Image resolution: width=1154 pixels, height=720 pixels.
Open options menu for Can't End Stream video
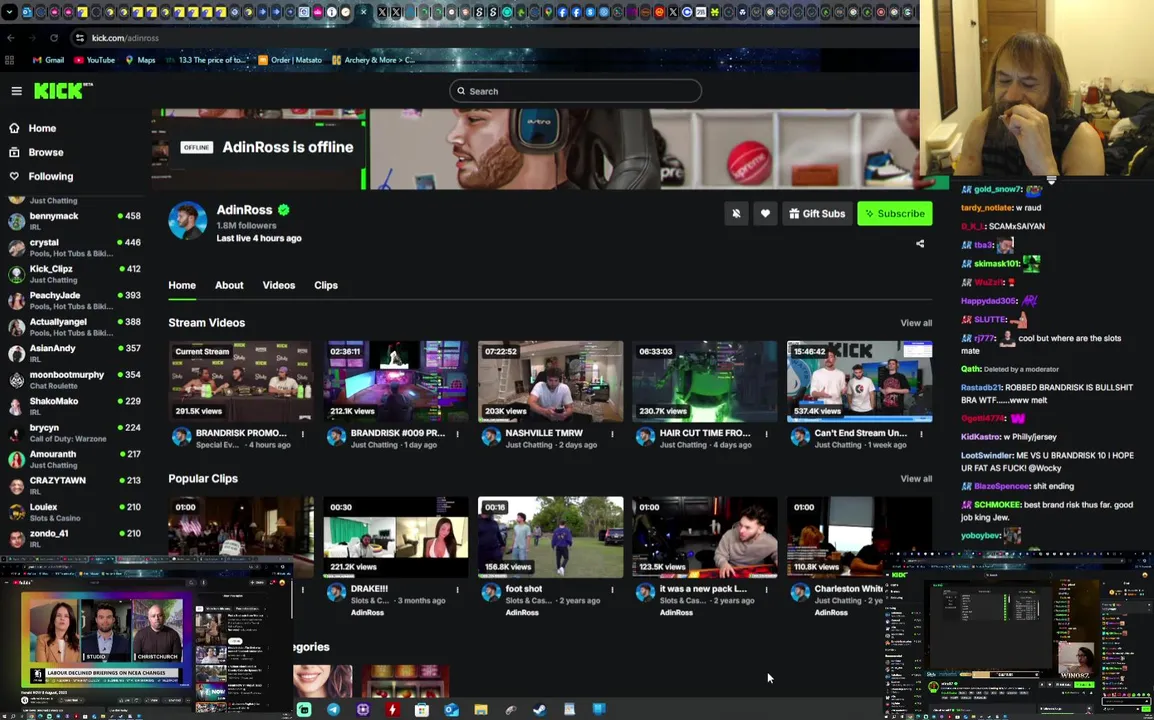(x=921, y=434)
